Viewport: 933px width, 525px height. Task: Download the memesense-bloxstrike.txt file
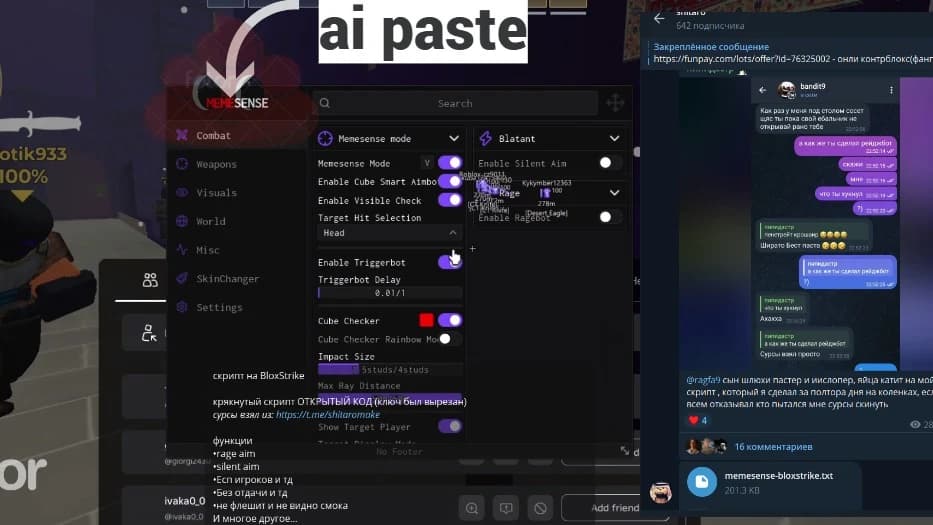[x=702, y=482]
